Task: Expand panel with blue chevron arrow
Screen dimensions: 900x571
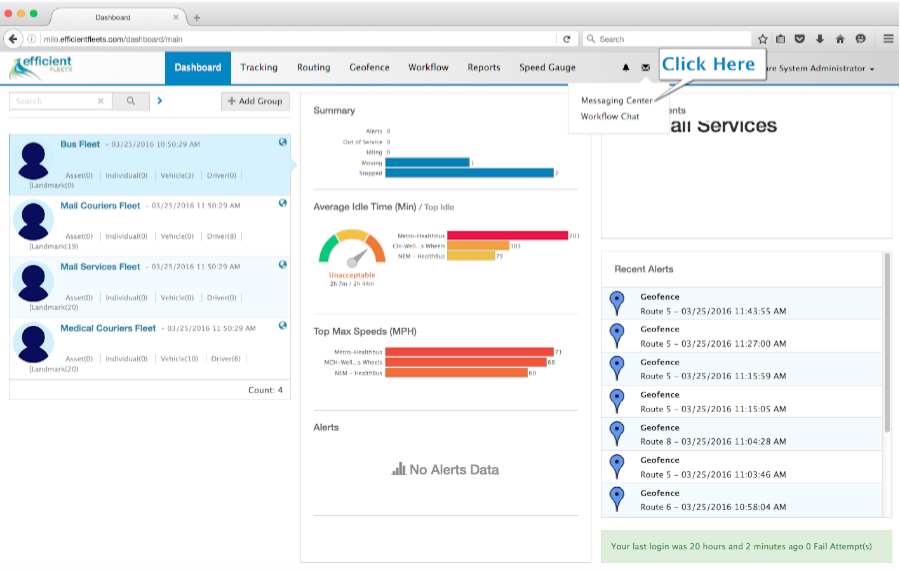Action: point(160,100)
